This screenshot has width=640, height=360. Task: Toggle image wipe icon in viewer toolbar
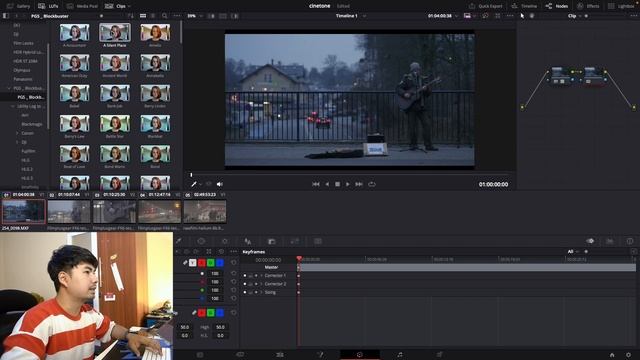[x=211, y=16]
